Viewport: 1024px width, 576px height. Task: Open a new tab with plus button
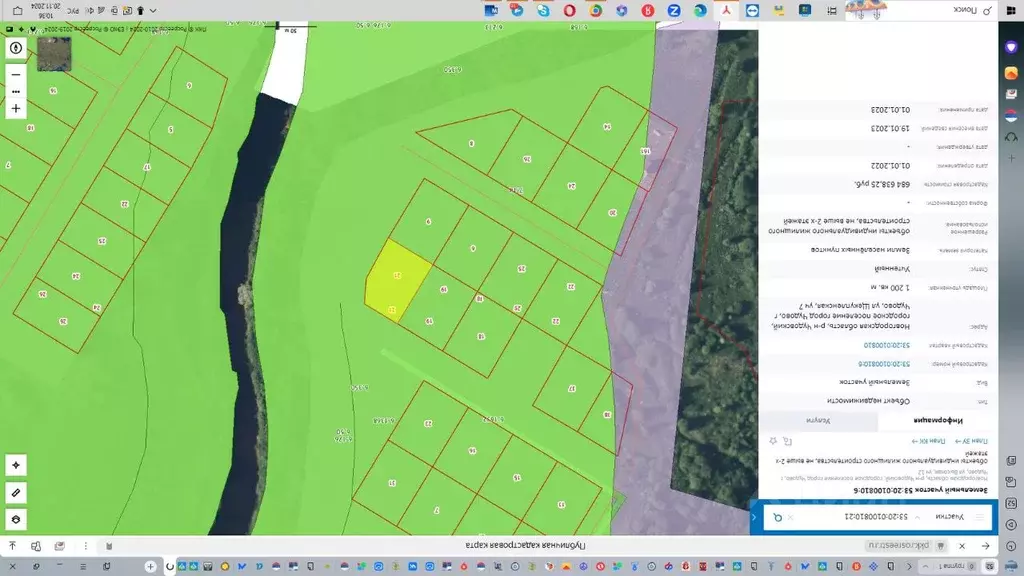coord(151,566)
